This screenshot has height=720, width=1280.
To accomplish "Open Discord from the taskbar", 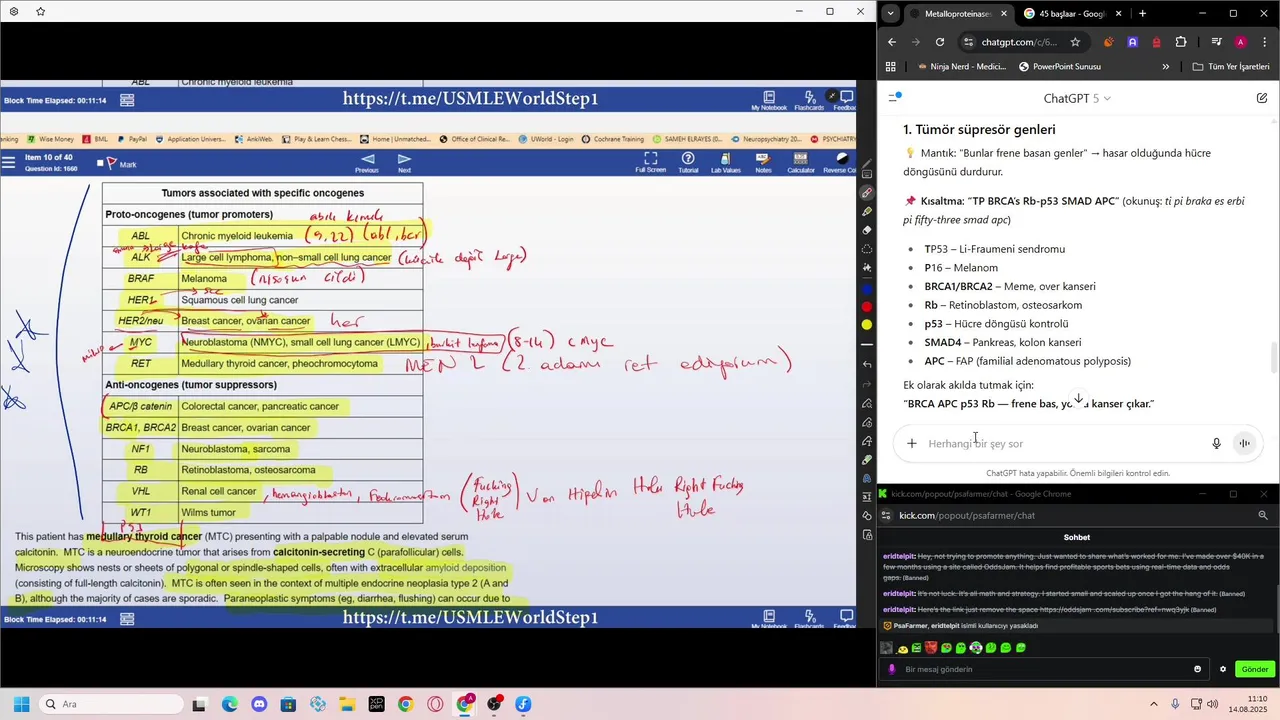I will click(x=260, y=704).
